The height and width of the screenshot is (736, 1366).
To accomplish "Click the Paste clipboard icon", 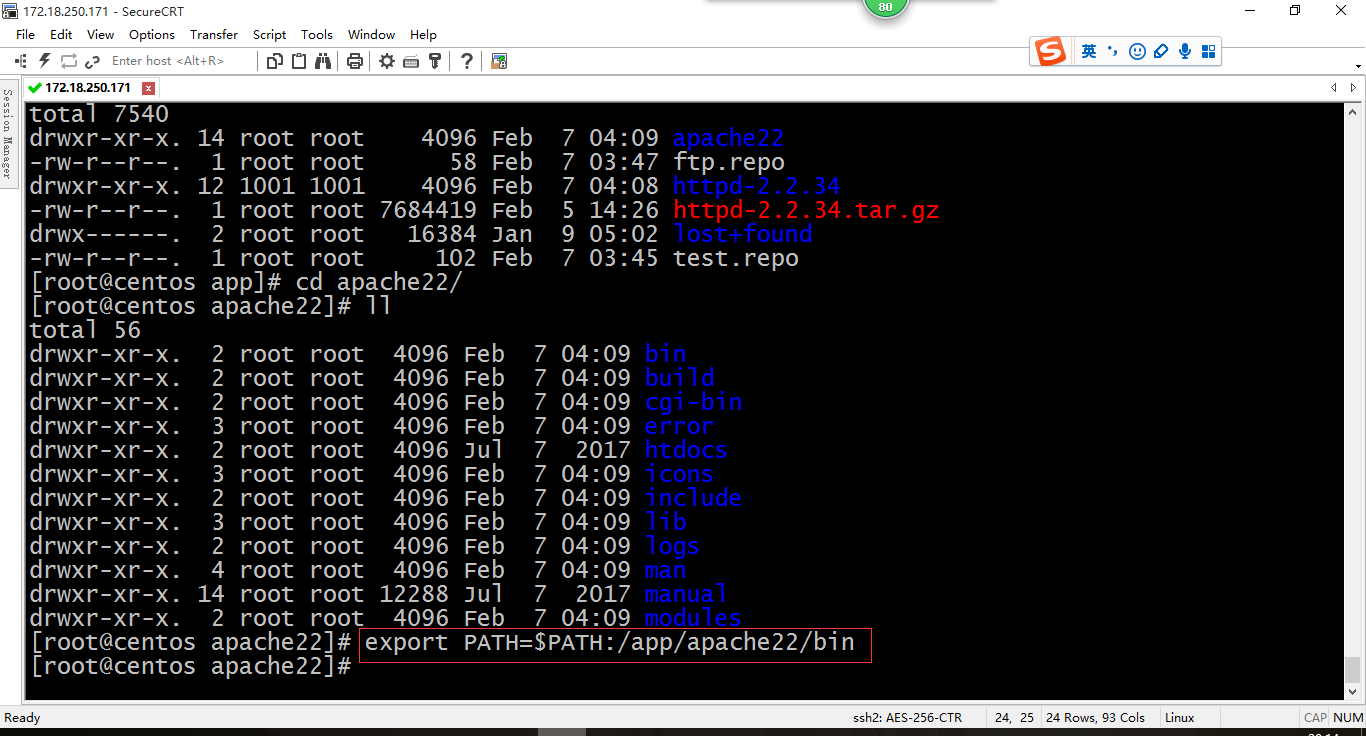I will tap(299, 61).
